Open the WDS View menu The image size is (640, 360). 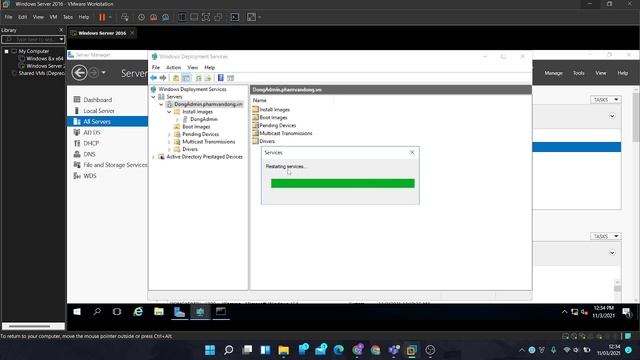tap(192, 67)
